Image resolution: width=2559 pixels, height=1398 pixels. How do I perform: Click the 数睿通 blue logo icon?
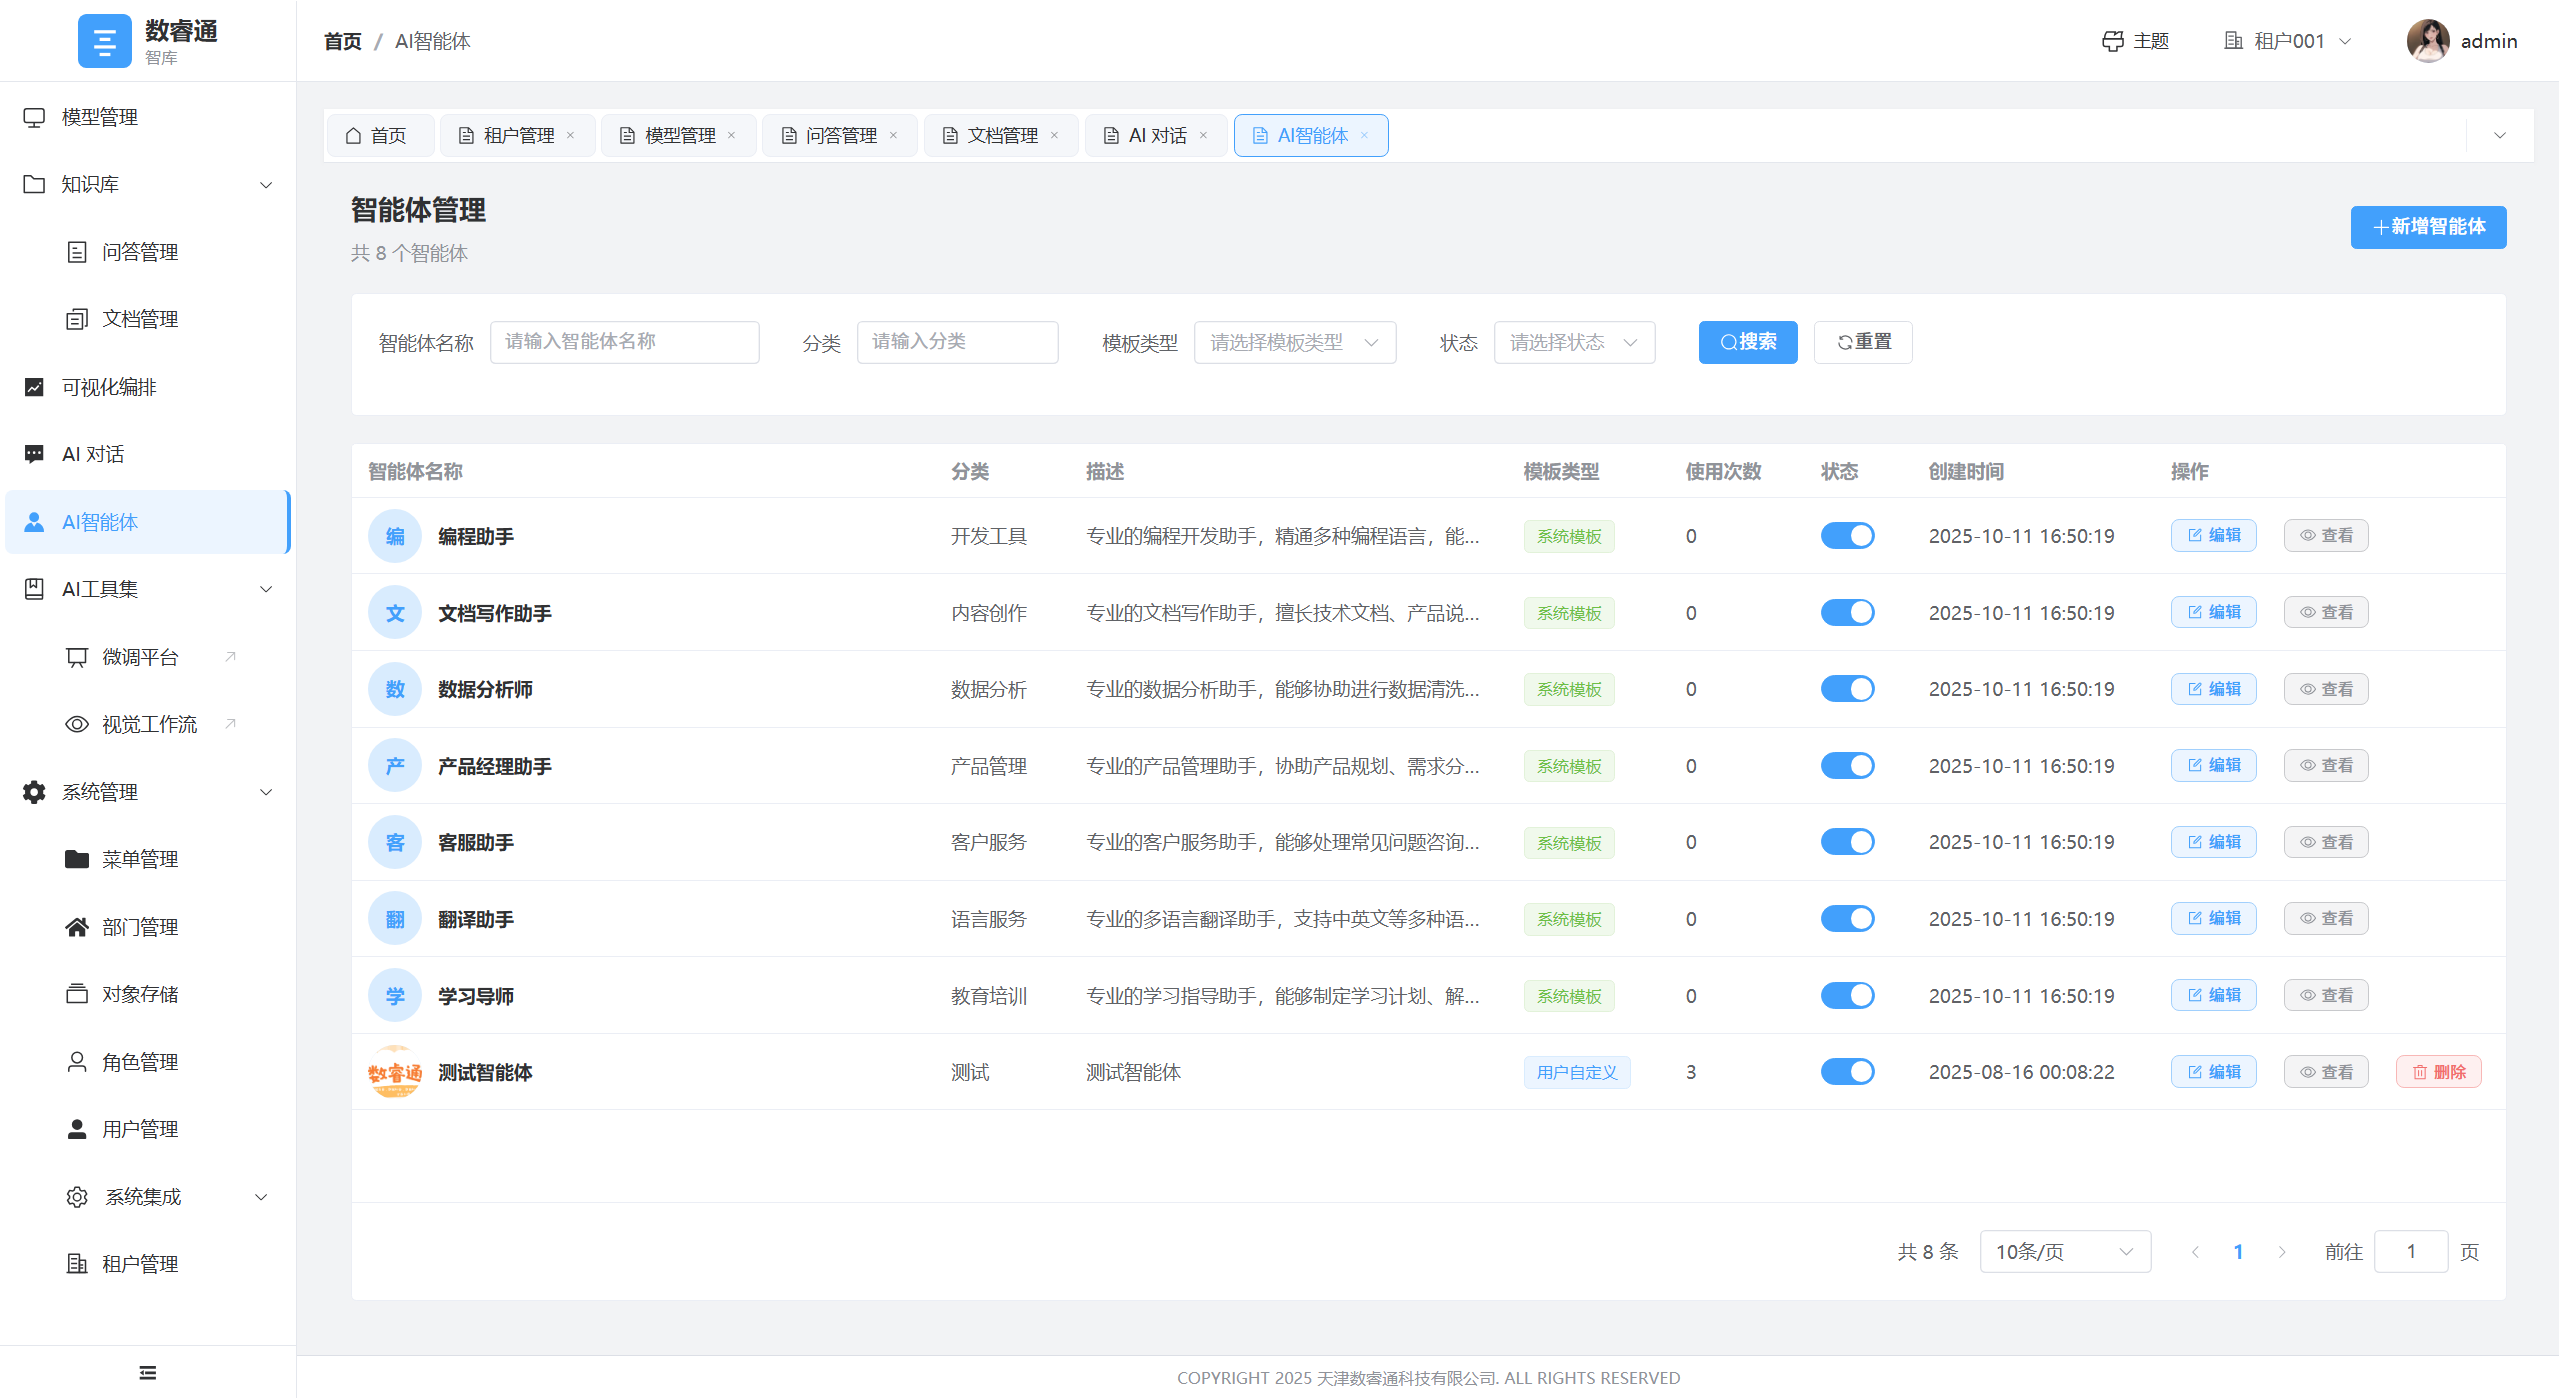[104, 41]
